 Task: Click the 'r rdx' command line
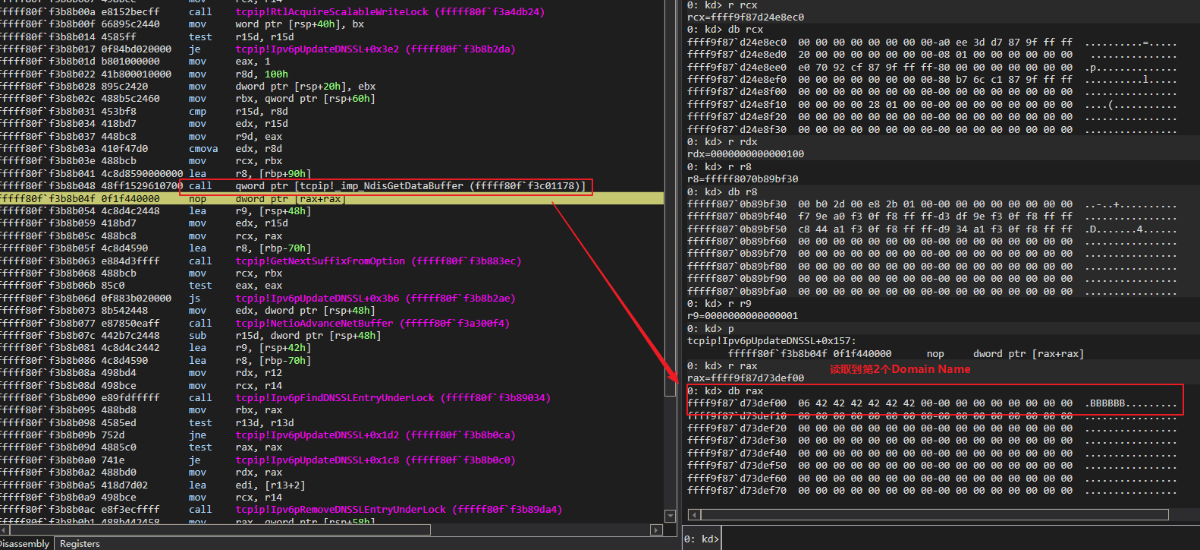pyautogui.click(x=723, y=142)
